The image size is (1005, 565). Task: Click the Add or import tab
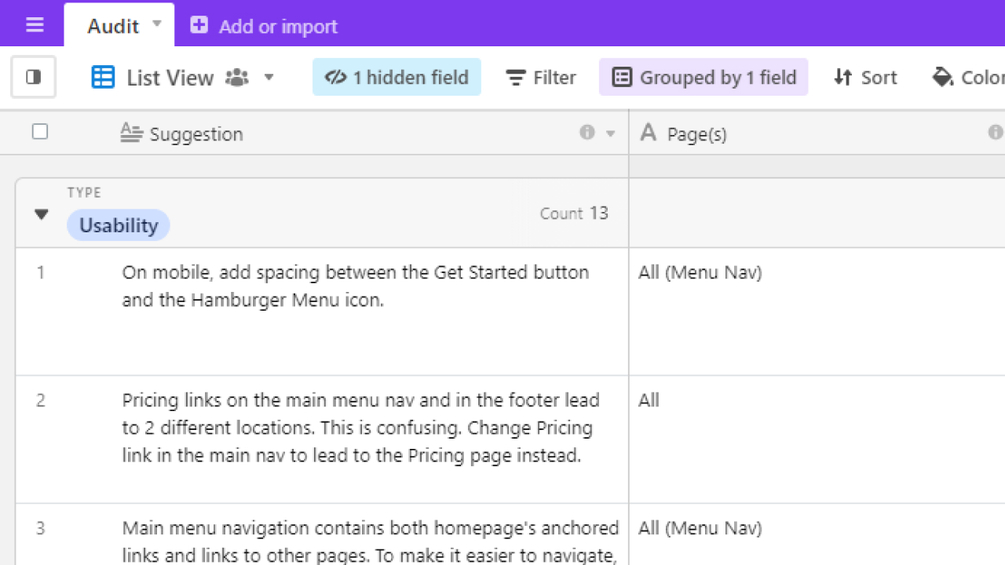click(277, 26)
